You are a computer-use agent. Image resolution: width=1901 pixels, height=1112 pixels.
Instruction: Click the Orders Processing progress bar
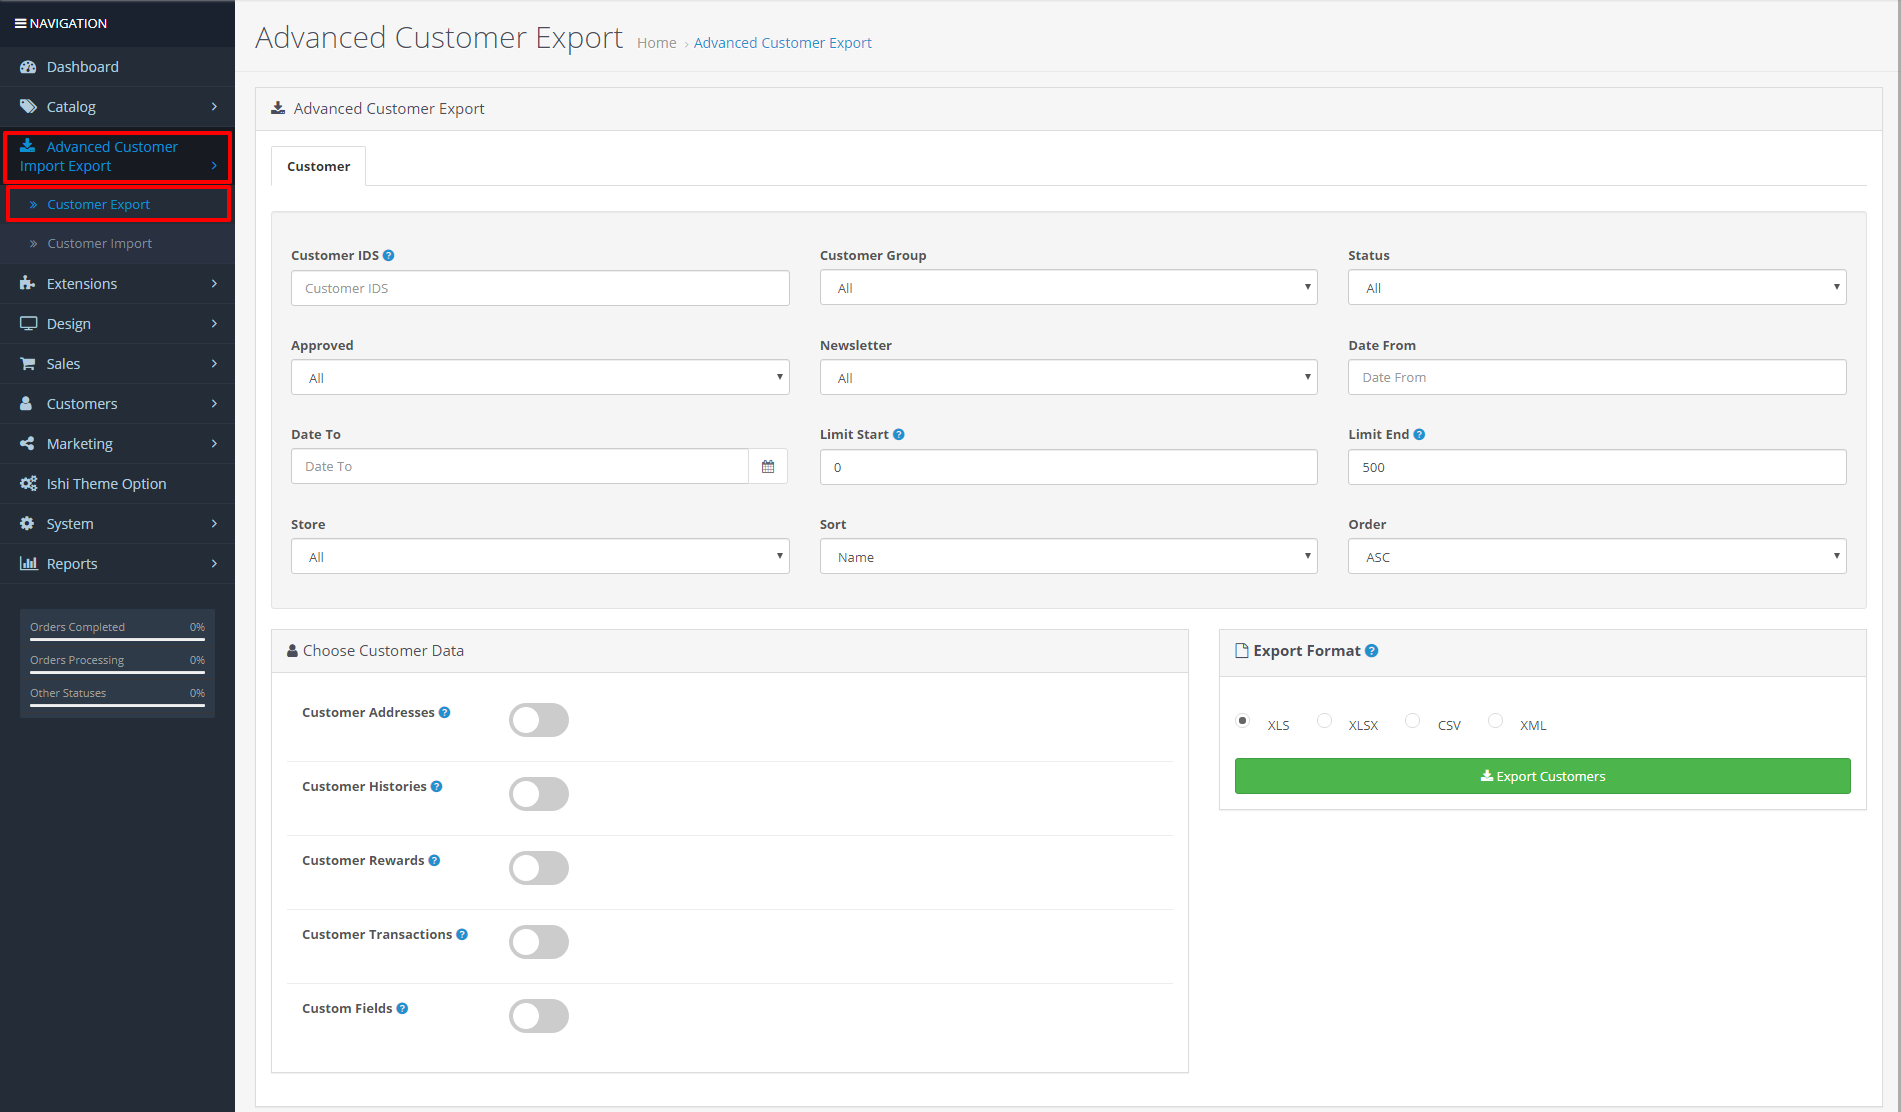(117, 672)
